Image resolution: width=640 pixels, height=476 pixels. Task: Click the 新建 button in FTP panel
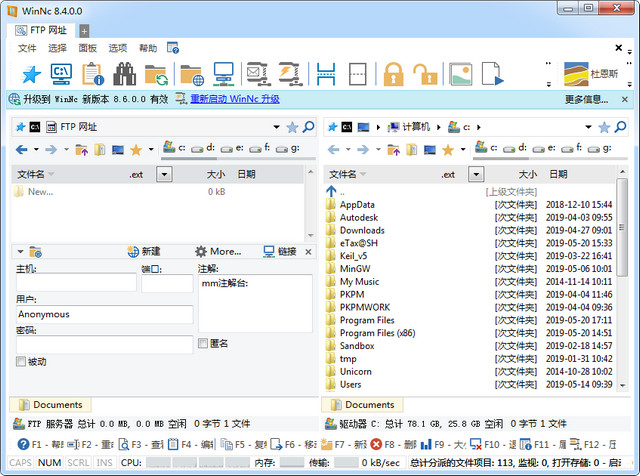(x=144, y=251)
